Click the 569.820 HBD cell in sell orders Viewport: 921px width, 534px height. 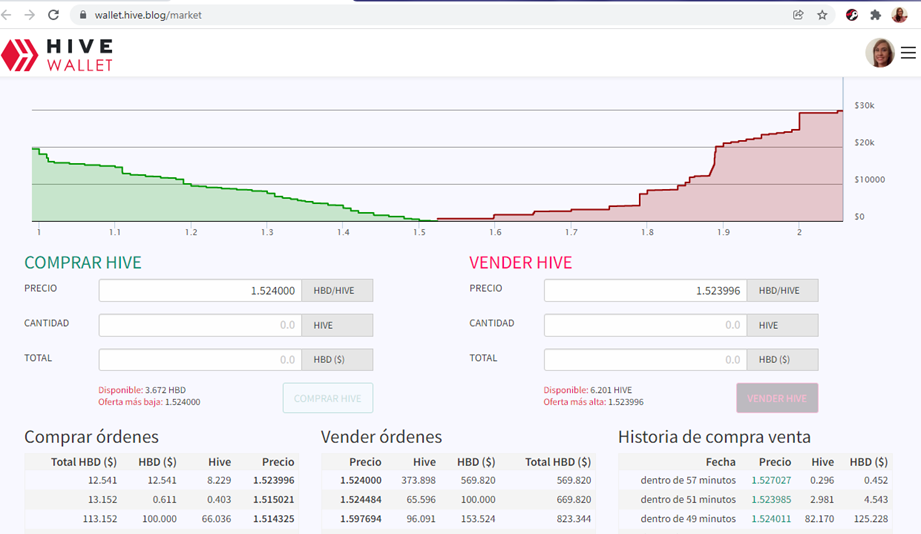point(478,481)
